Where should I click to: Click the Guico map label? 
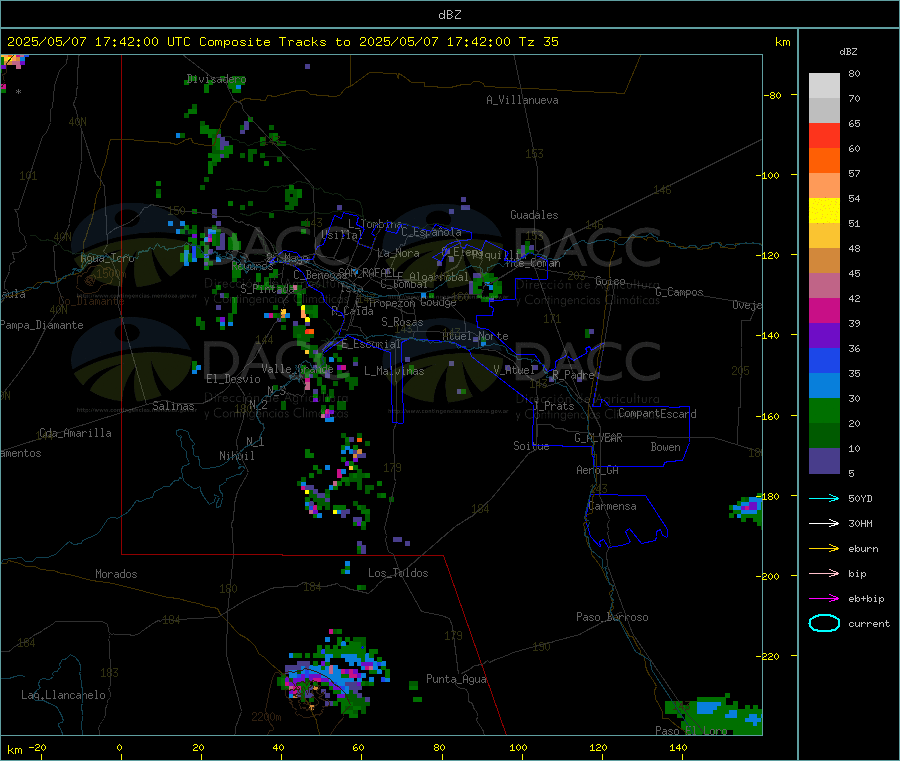[x=610, y=281]
